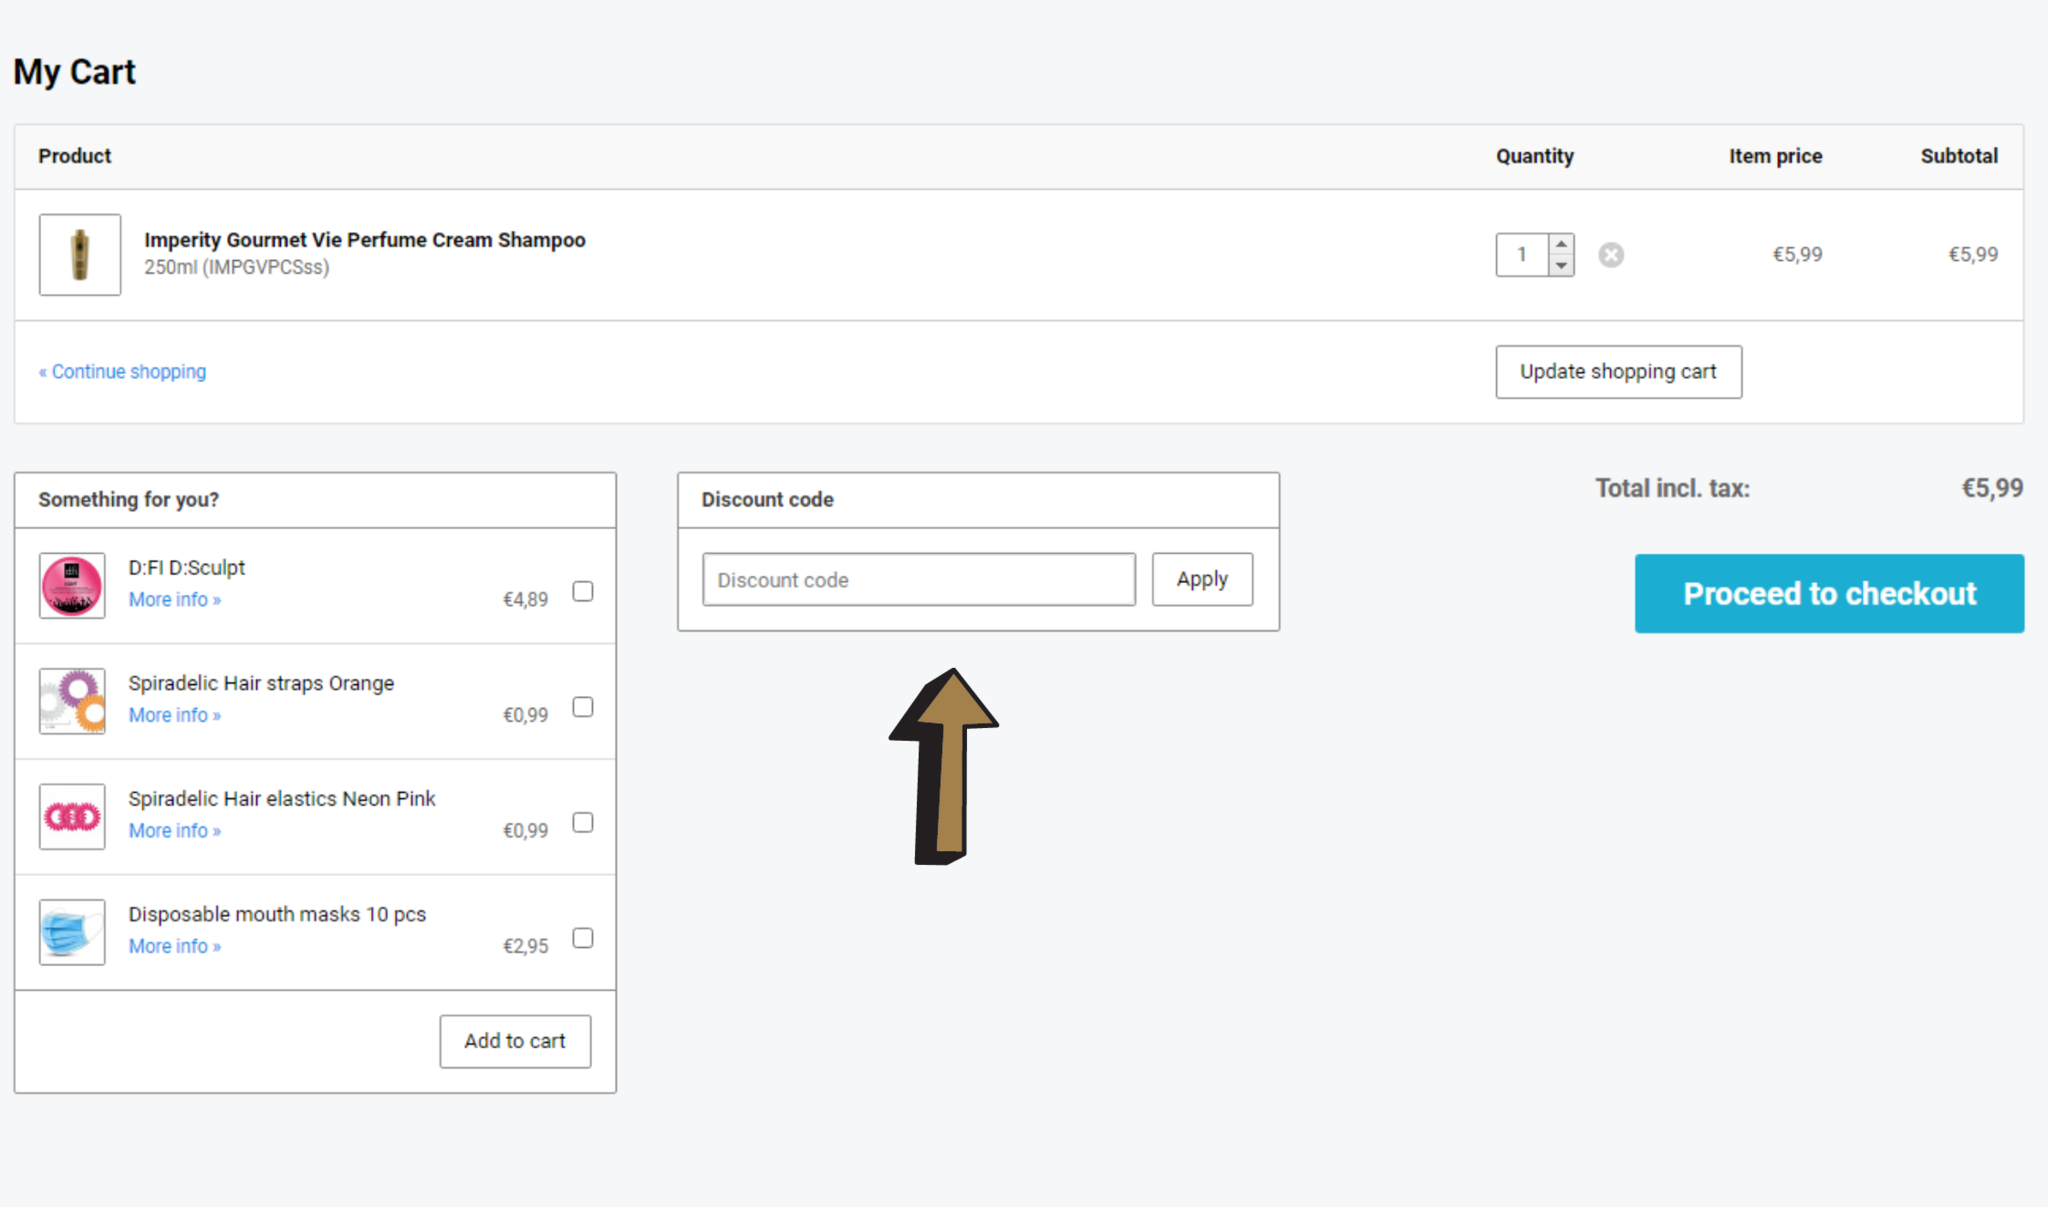Screen dimensions: 2048x1207
Task: Tick the D:FI D:Sculpt checkbox
Action: click(583, 591)
